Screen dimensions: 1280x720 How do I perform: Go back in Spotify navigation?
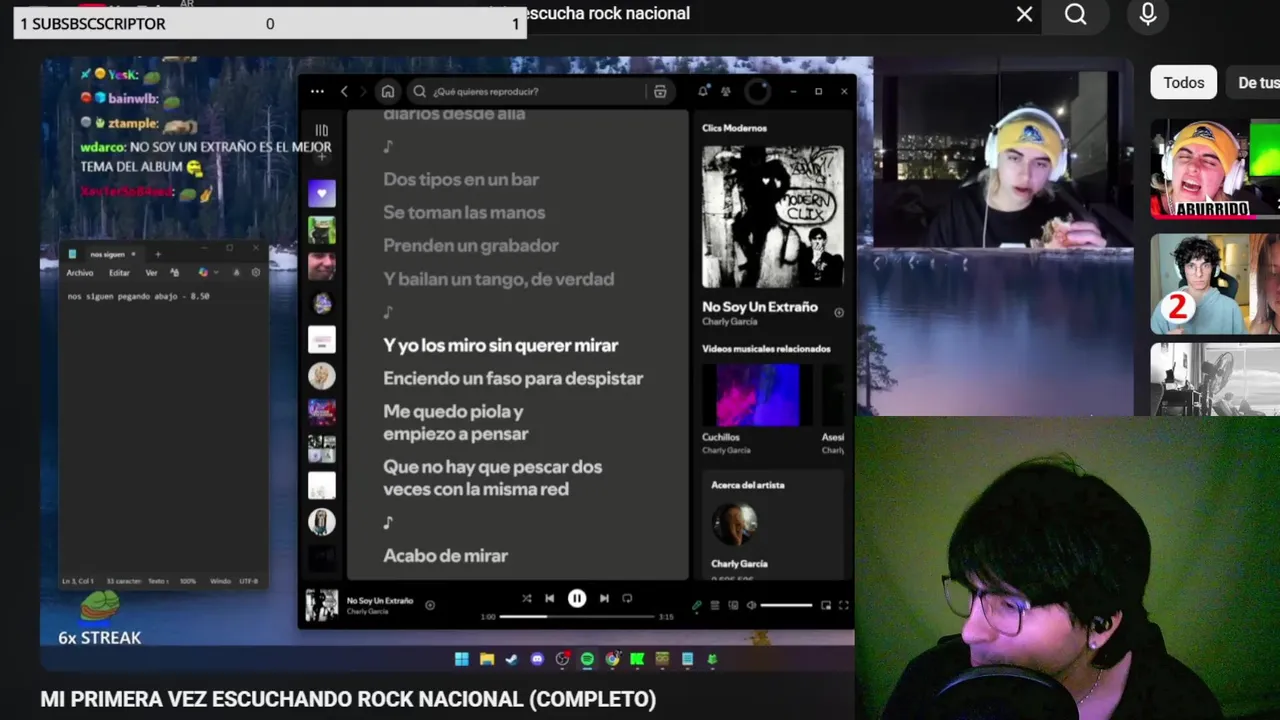pos(344,91)
